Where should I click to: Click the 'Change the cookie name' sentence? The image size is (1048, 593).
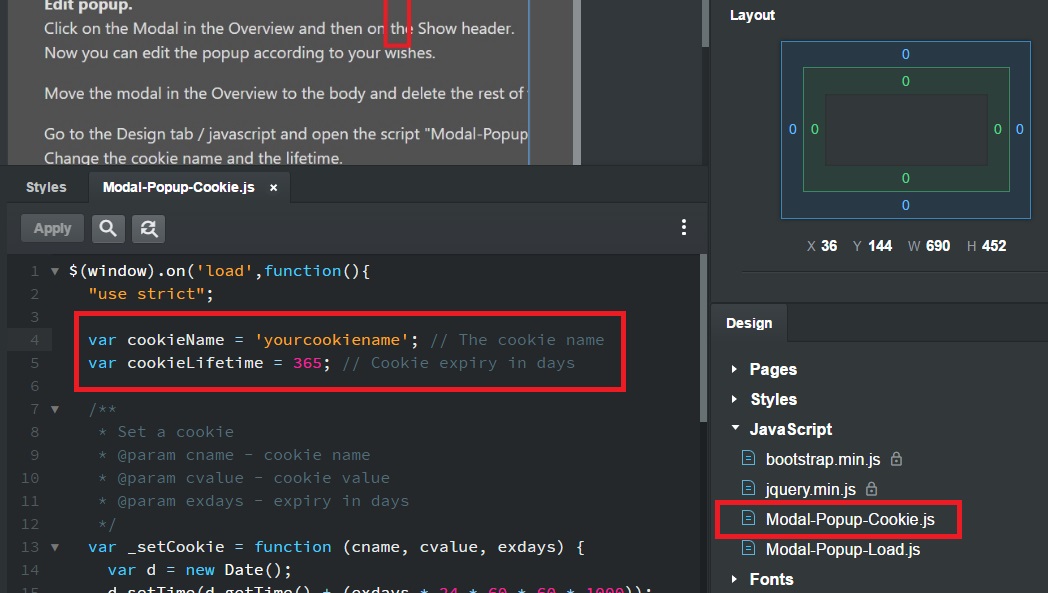[x=193, y=158]
